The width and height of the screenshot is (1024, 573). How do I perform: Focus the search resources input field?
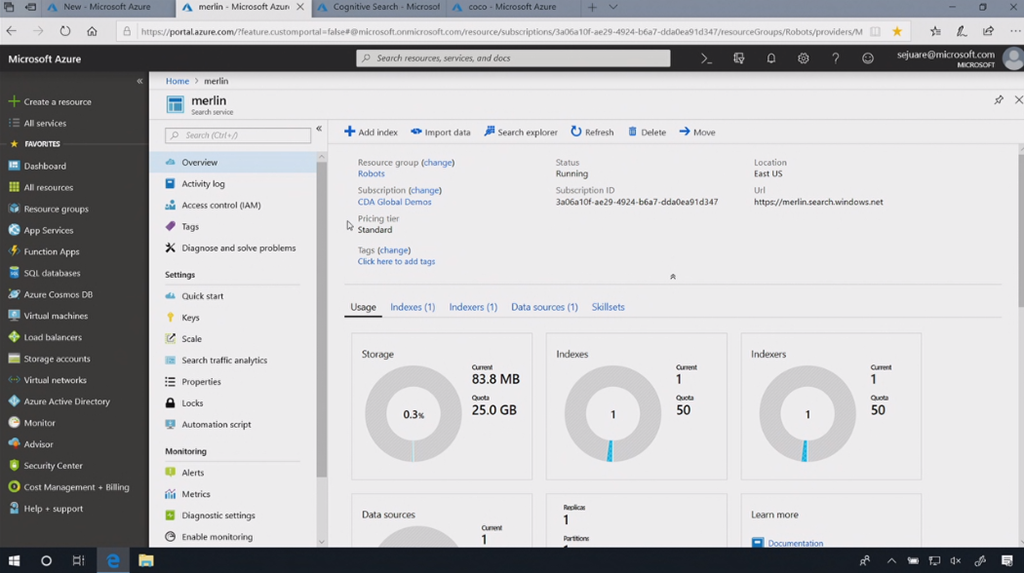coord(513,59)
